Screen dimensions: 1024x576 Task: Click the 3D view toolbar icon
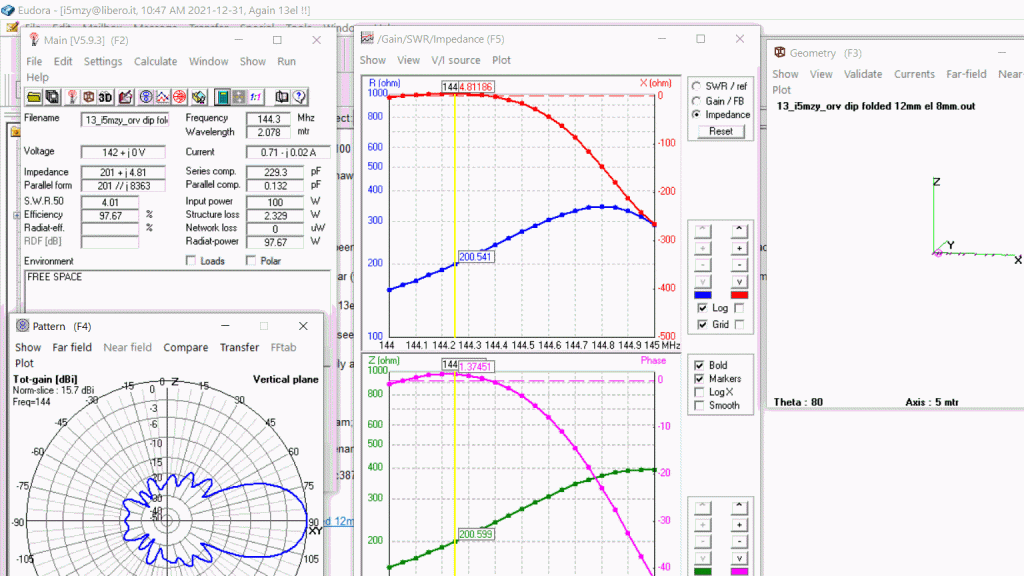tap(106, 97)
